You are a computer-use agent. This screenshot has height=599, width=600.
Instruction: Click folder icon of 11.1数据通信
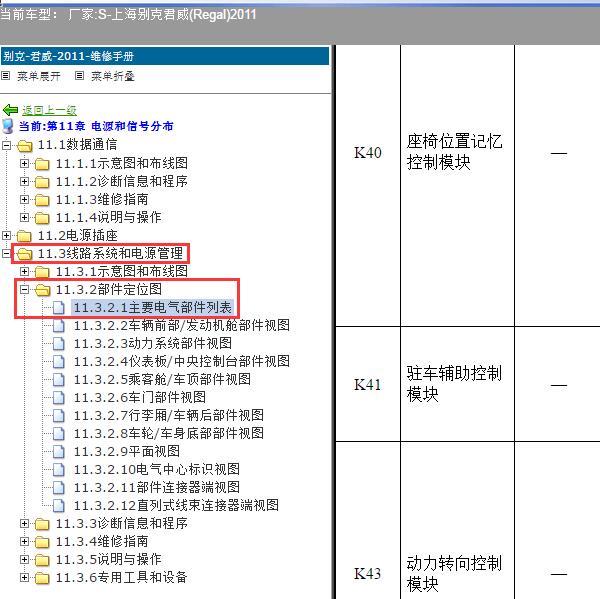tap(25, 145)
